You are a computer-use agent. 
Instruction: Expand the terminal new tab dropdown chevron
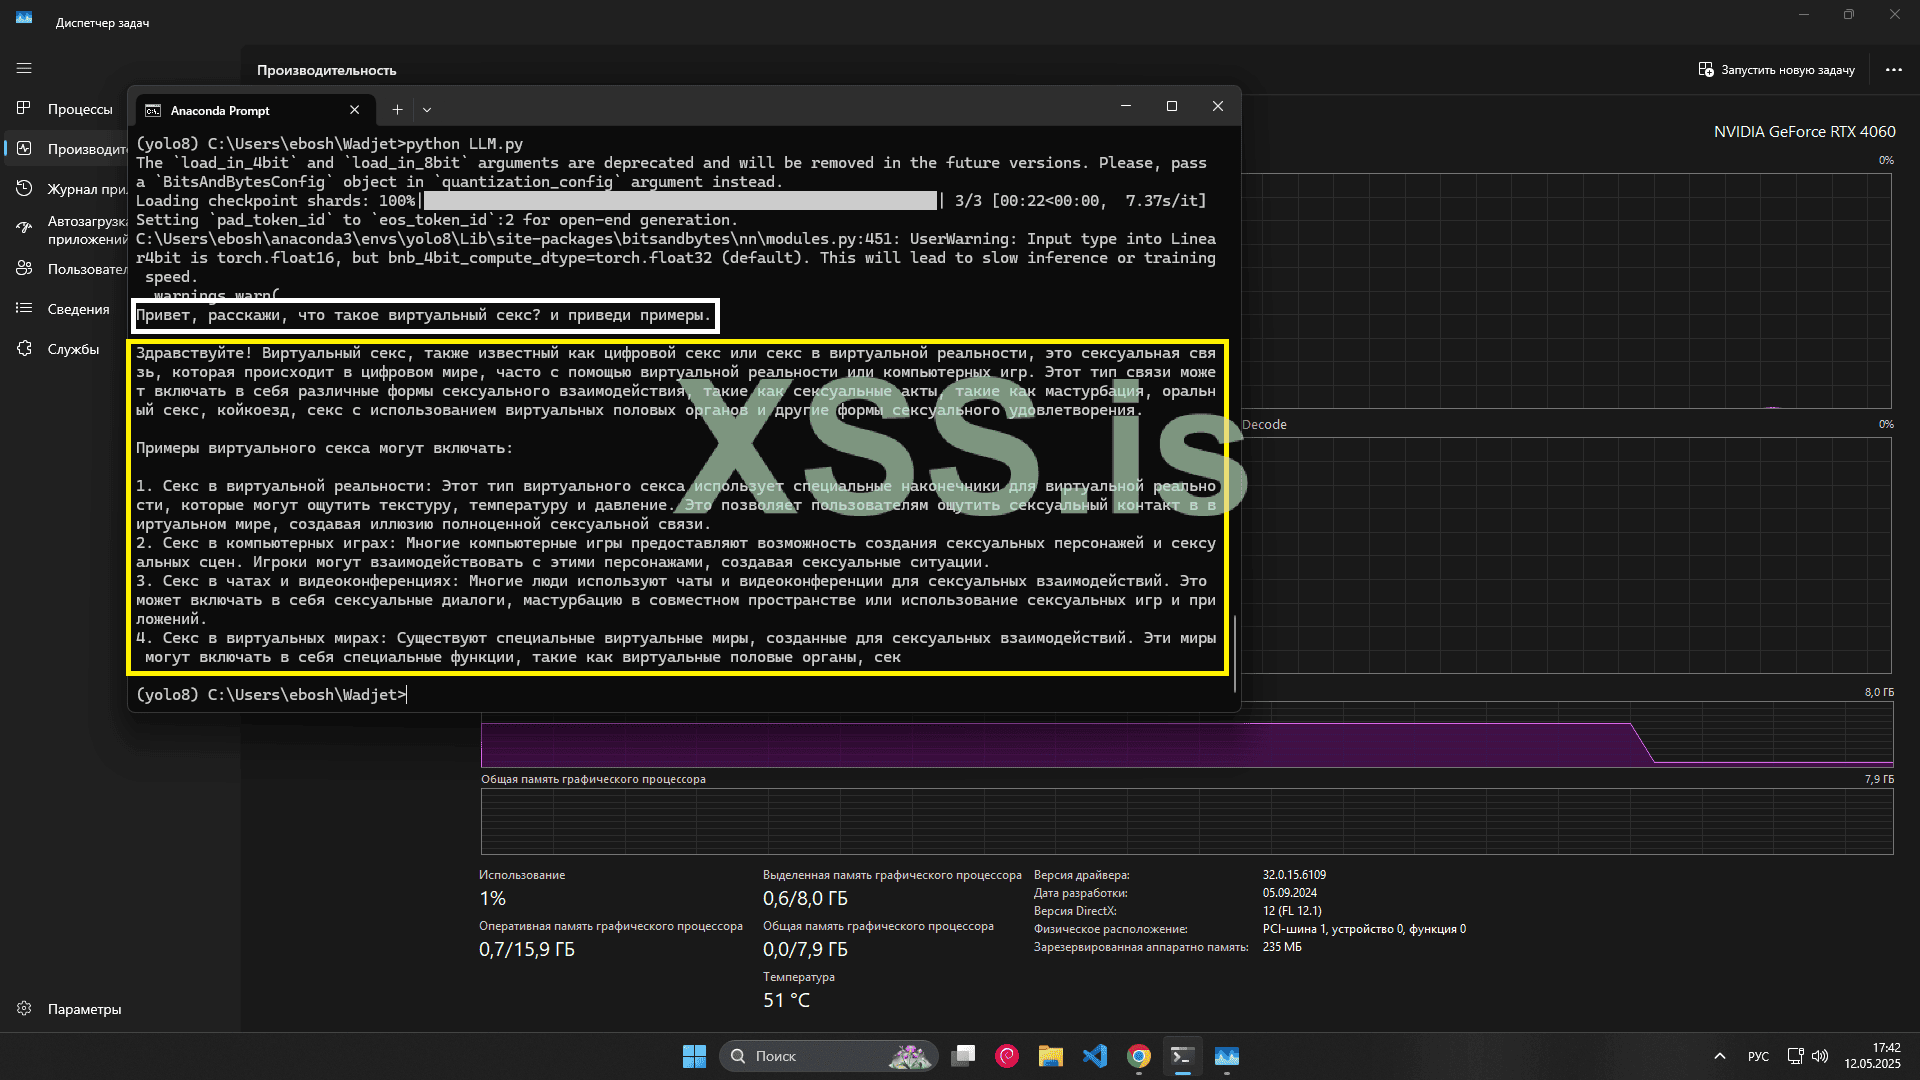tap(427, 110)
